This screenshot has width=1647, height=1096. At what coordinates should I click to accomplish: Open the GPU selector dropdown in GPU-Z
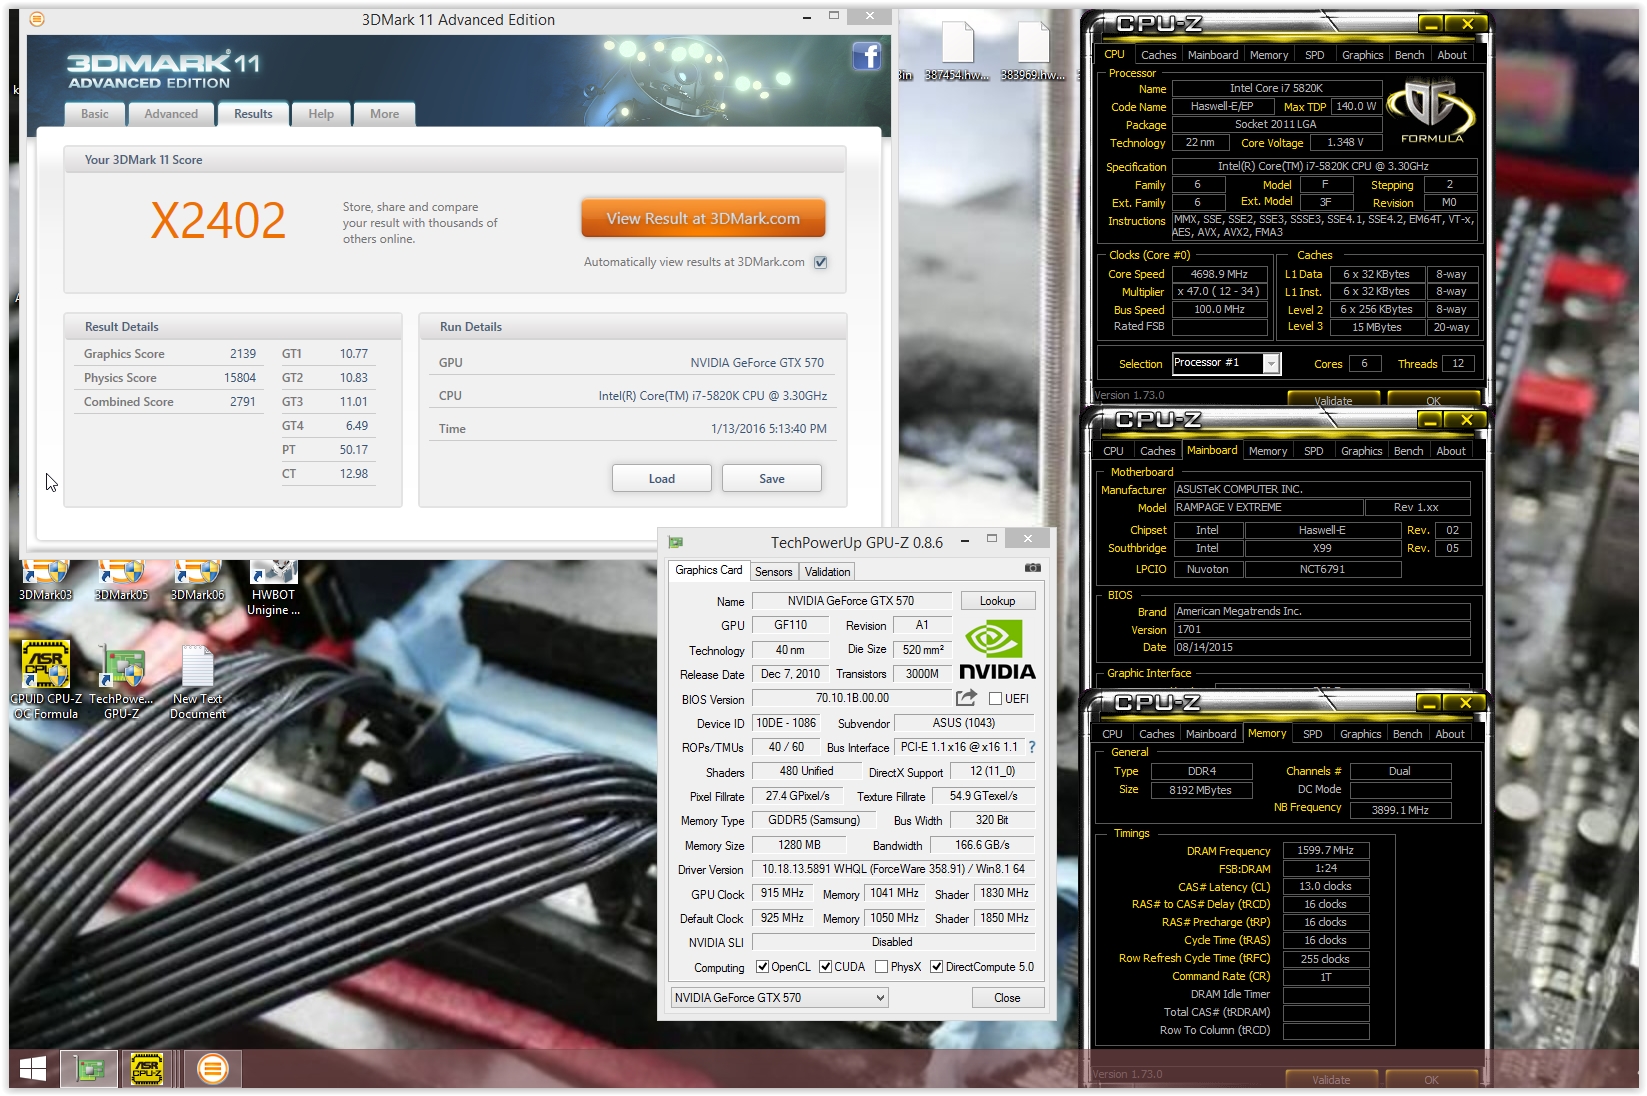780,997
